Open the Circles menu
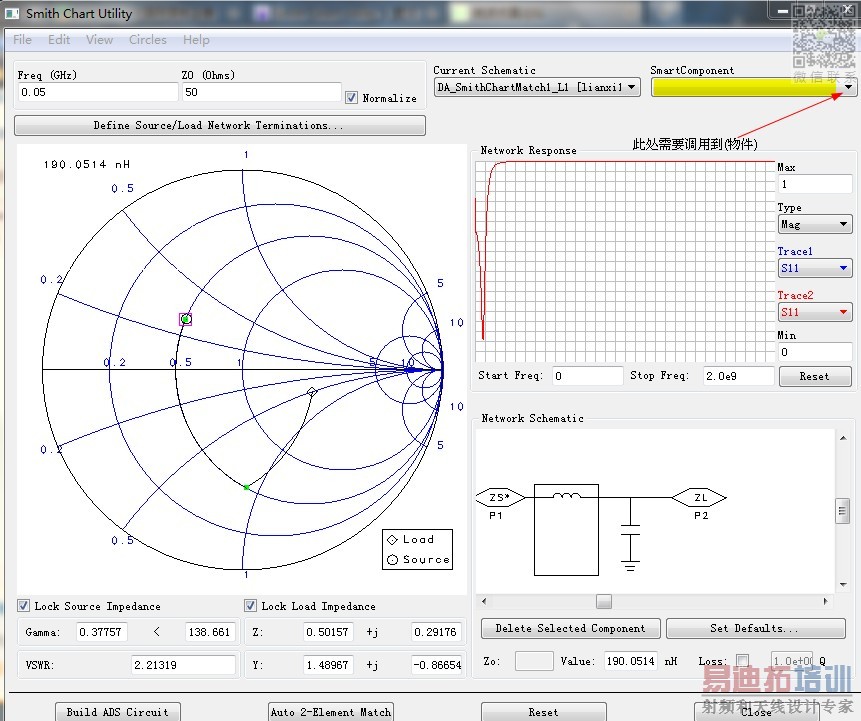This screenshot has width=861, height=721. tap(147, 40)
